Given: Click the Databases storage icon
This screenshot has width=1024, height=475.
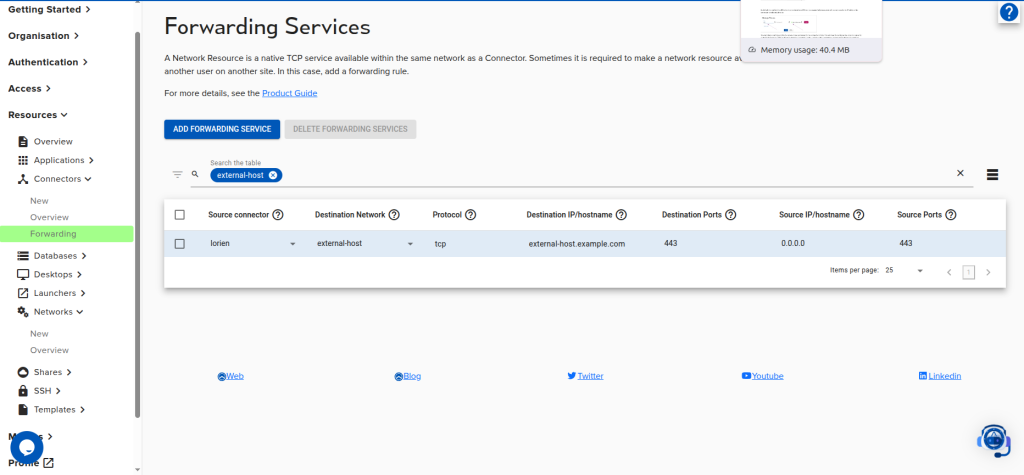Looking at the screenshot, I should (x=23, y=255).
